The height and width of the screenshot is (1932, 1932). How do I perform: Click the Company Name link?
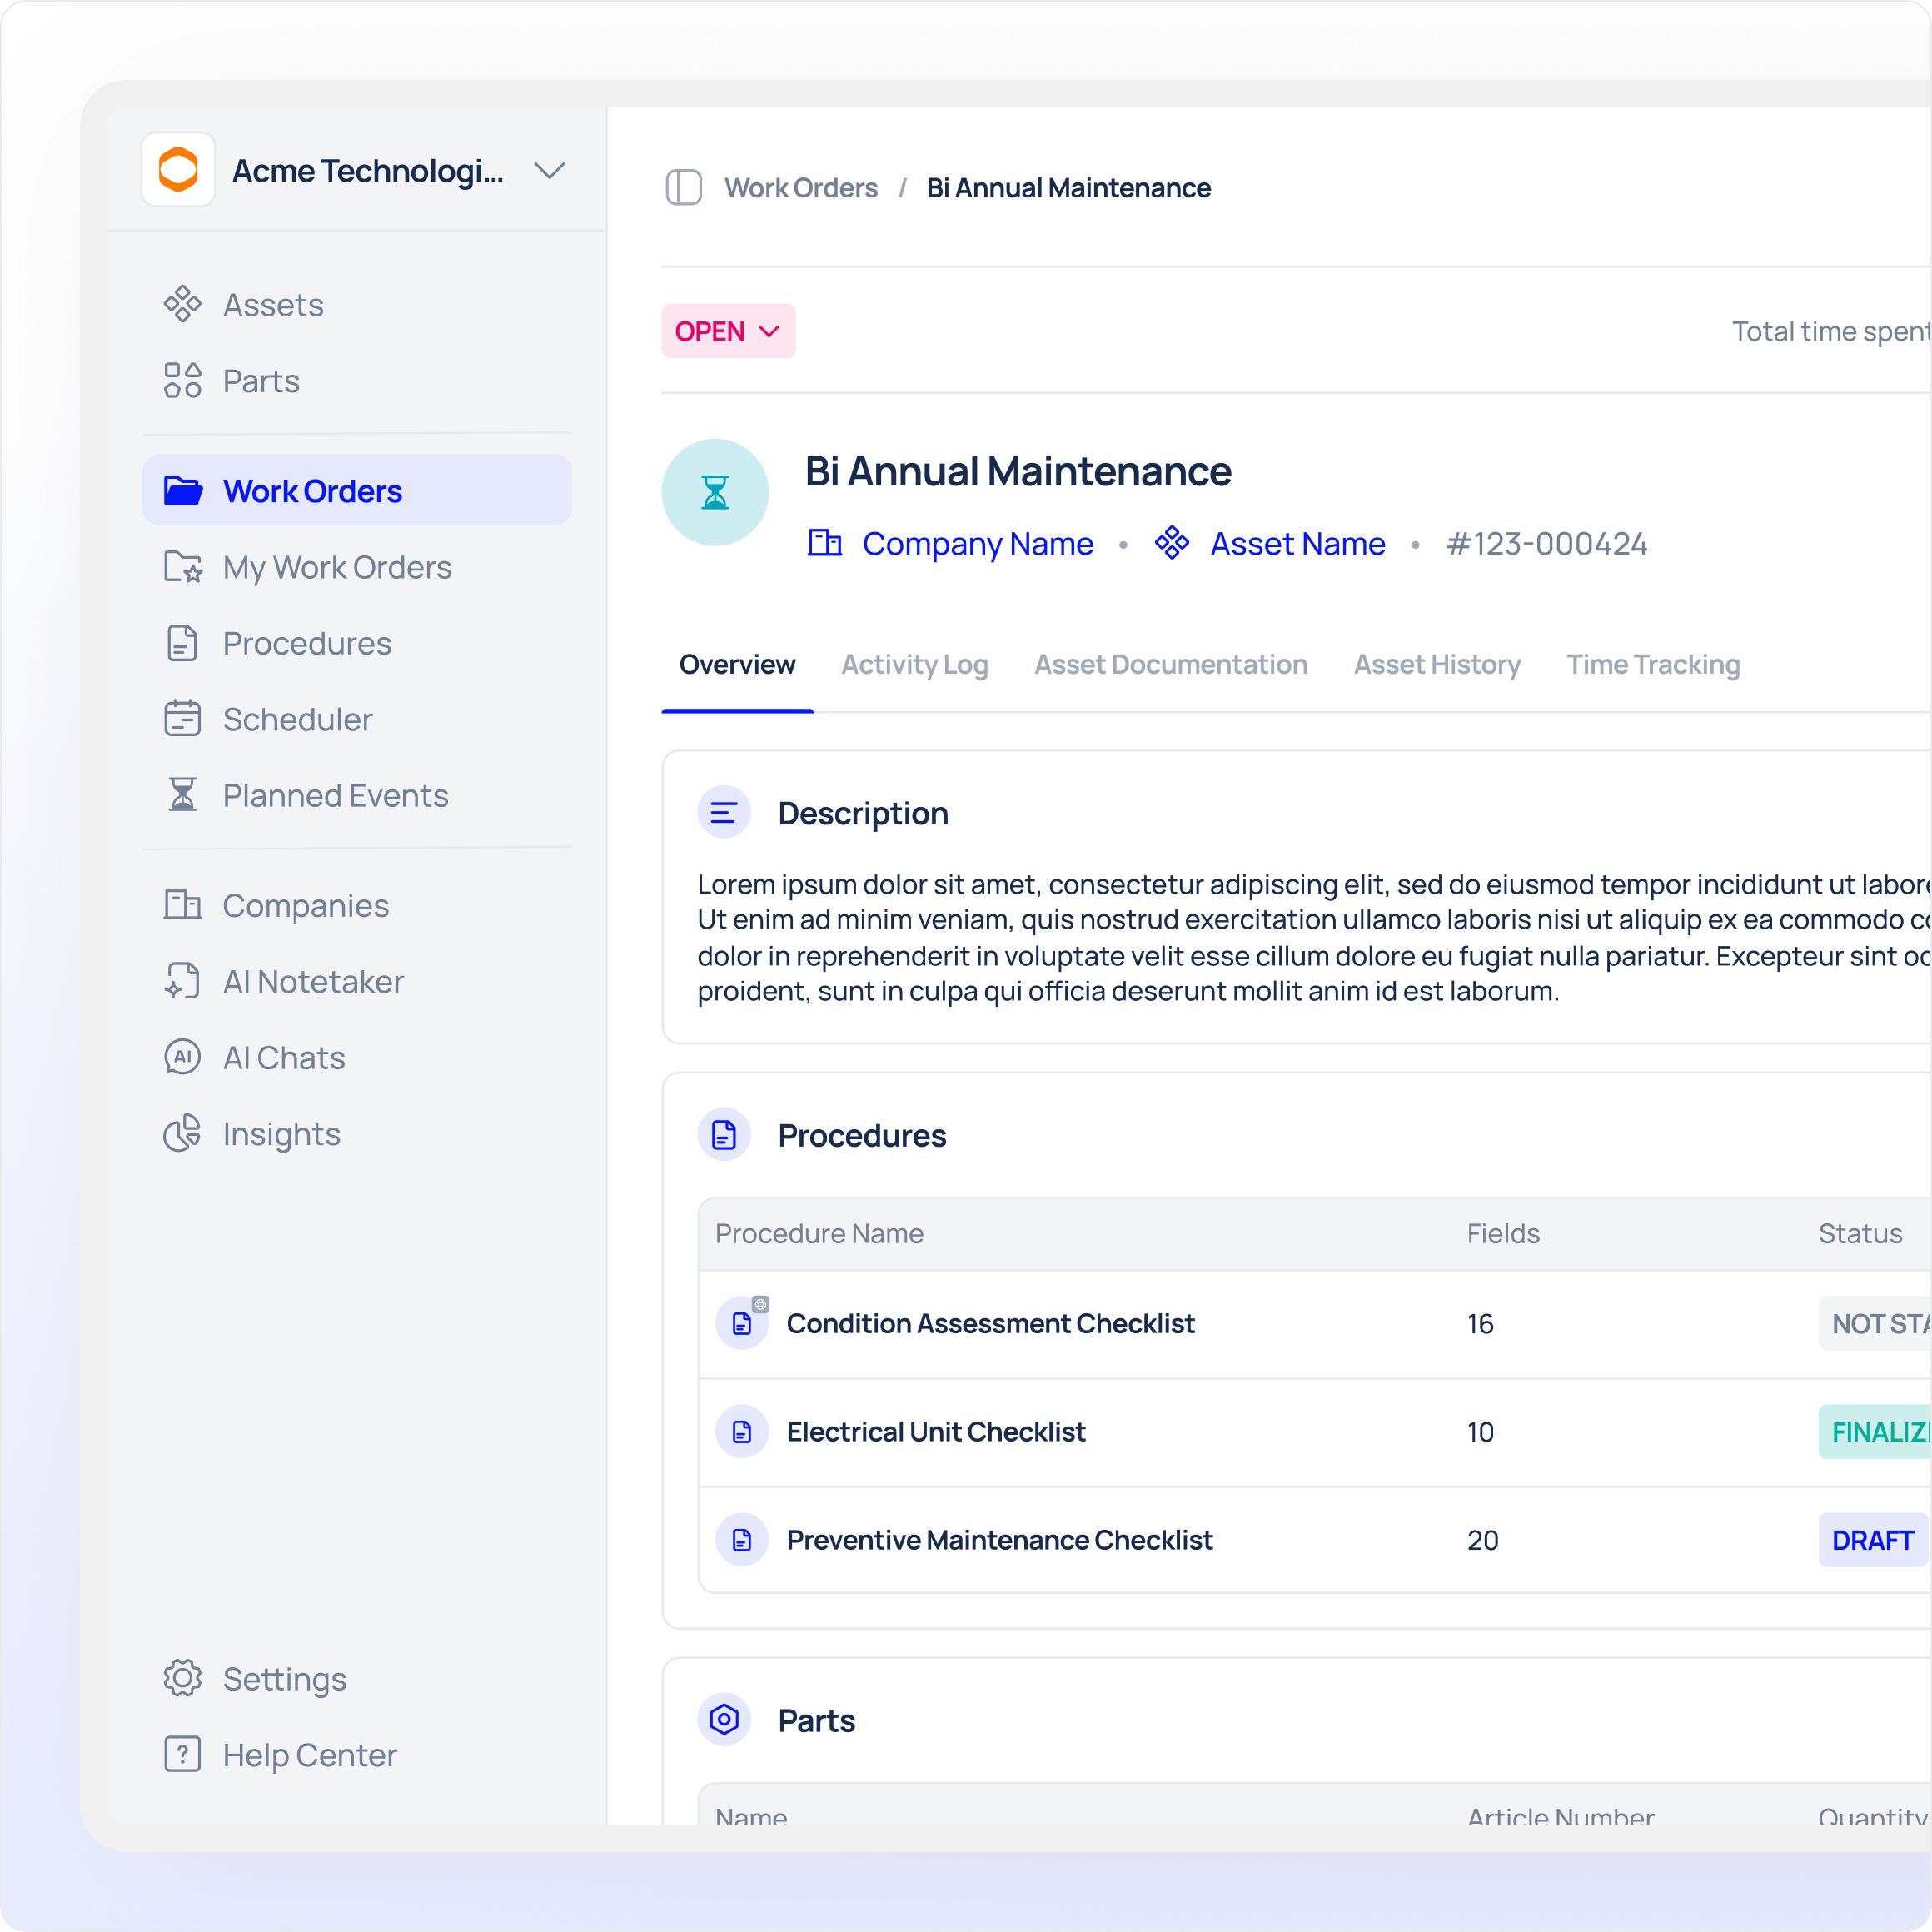977,544
